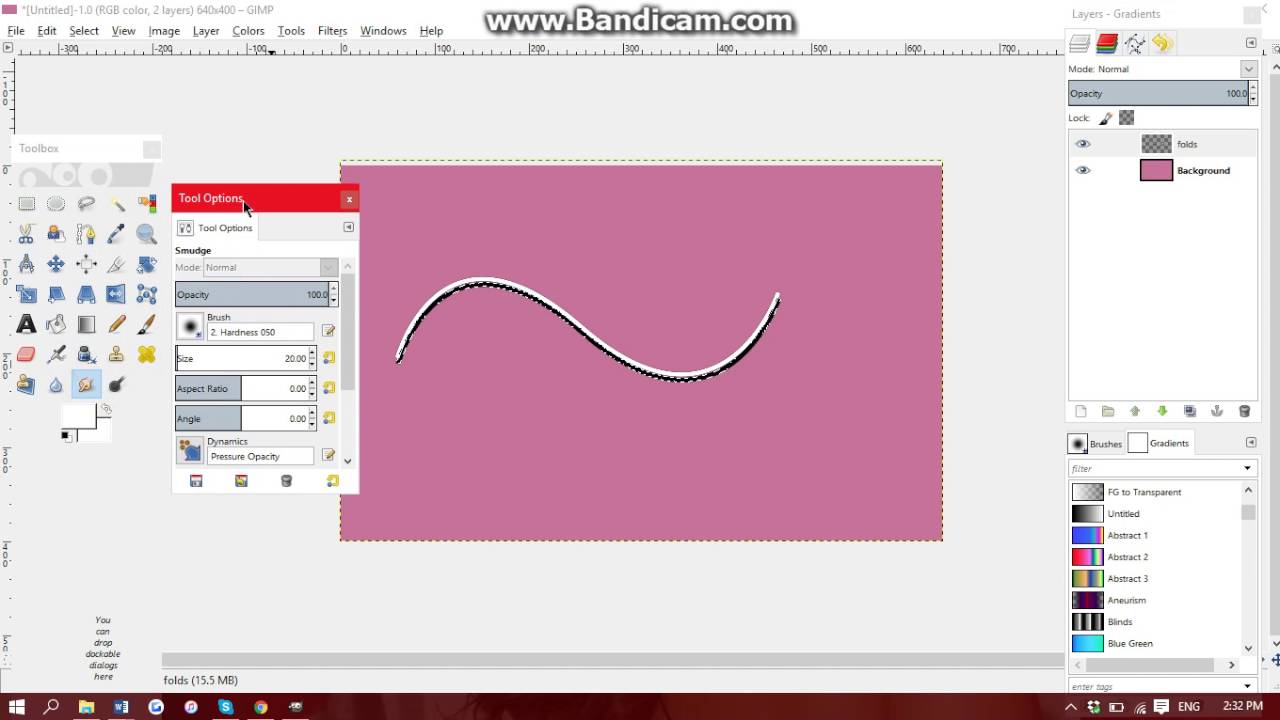Open the Layer menu
This screenshot has width=1280, height=720.
pyautogui.click(x=206, y=31)
